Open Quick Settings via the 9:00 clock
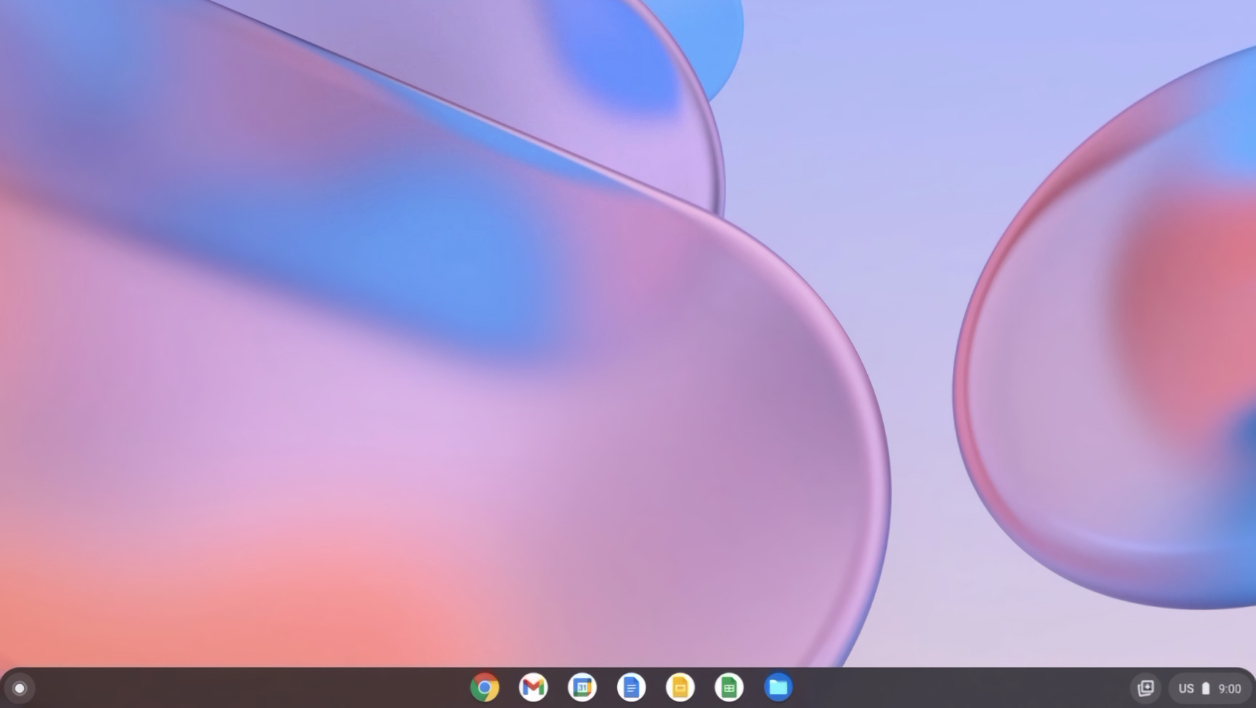 (x=1230, y=688)
